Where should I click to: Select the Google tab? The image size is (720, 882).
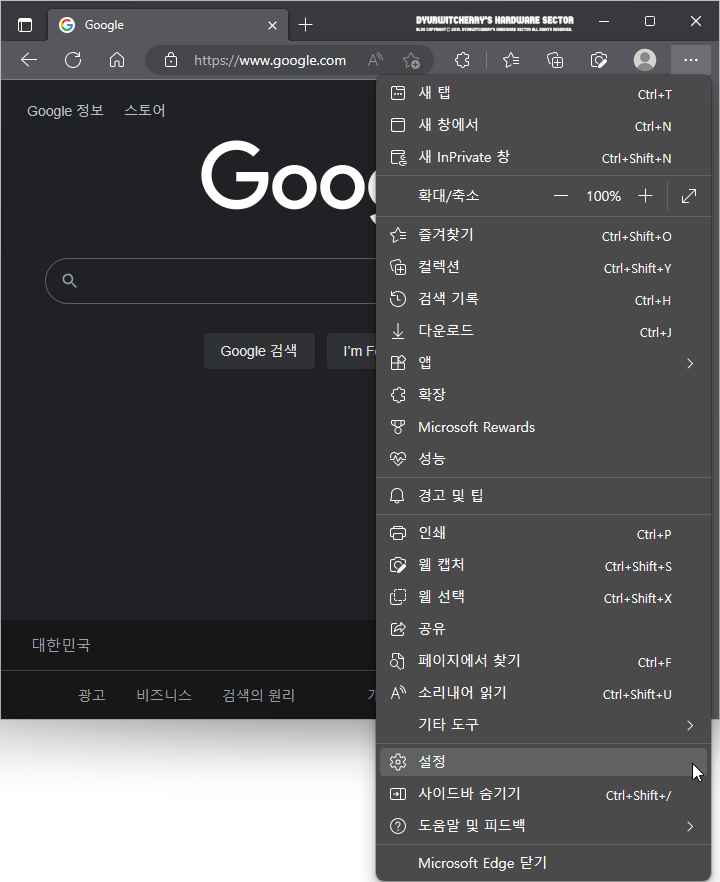coord(169,25)
